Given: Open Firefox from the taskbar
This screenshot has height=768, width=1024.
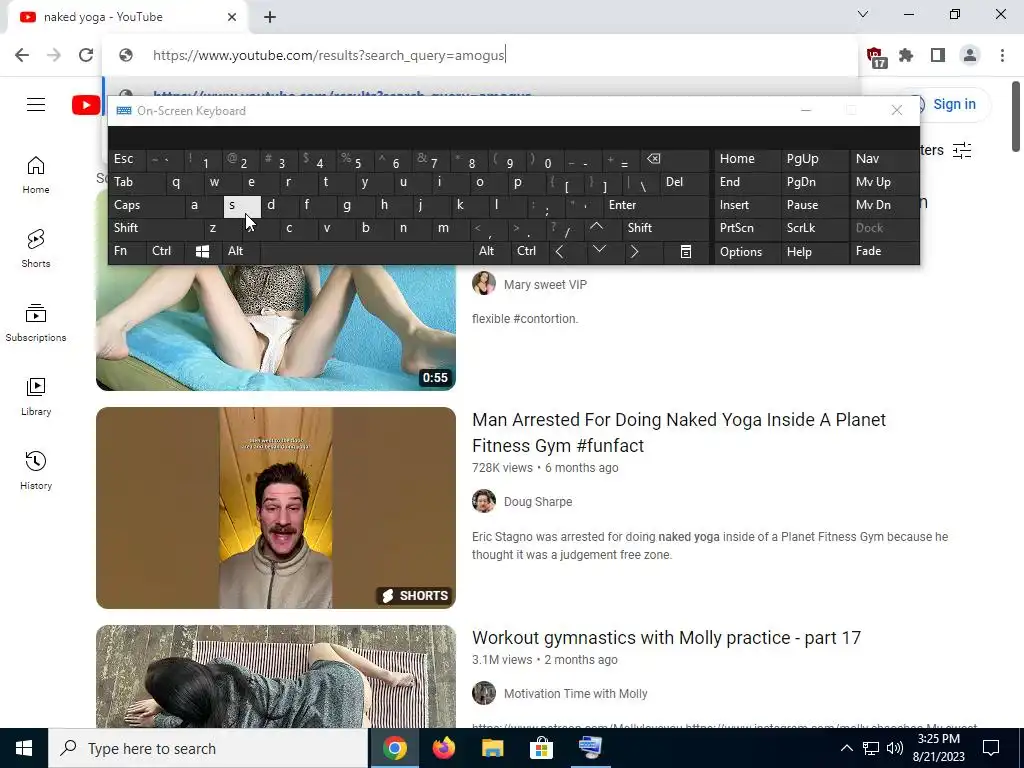Looking at the screenshot, I should [443, 748].
